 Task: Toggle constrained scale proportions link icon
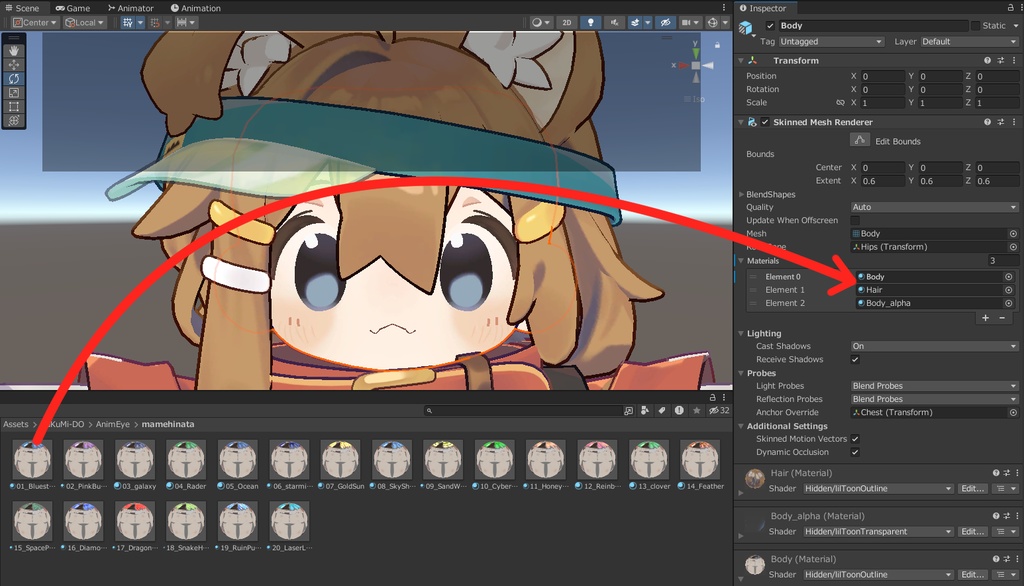coord(840,103)
